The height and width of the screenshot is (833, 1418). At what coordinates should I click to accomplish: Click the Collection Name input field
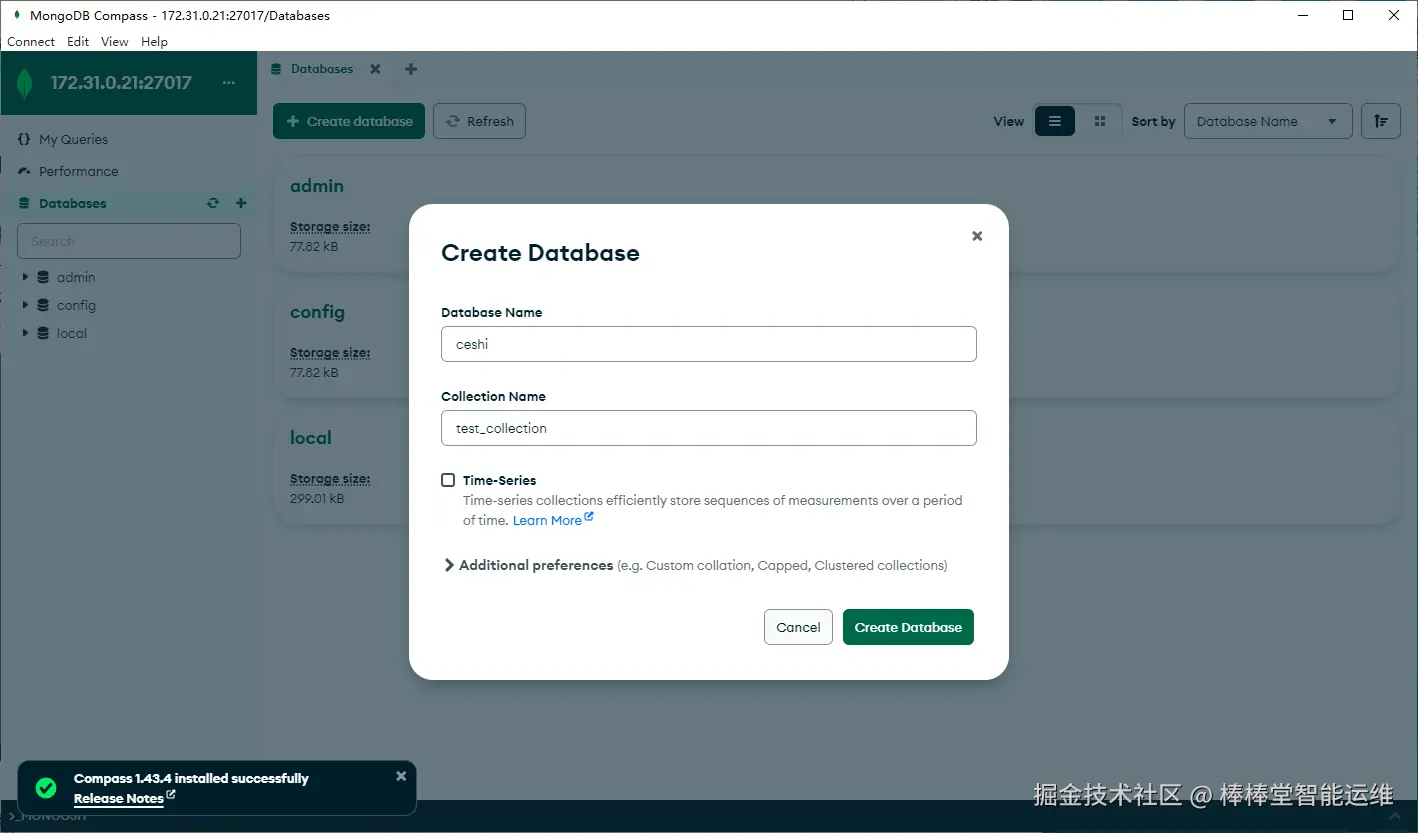click(x=709, y=428)
